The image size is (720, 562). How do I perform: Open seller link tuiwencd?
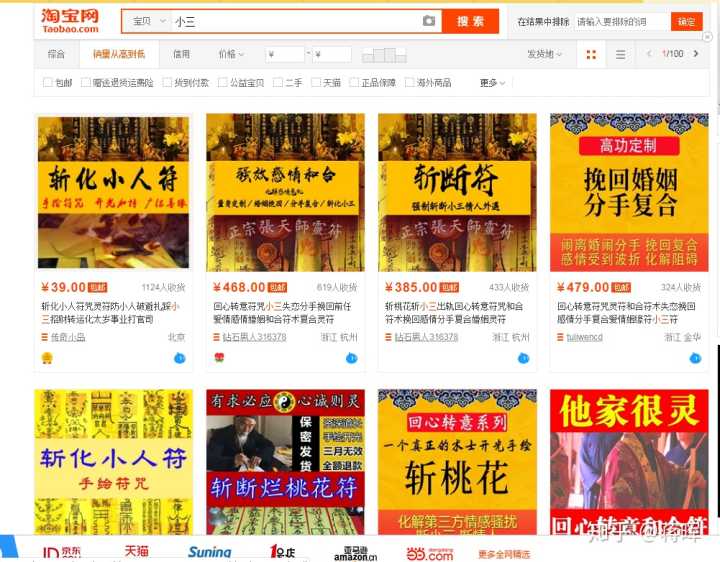[x=584, y=337]
